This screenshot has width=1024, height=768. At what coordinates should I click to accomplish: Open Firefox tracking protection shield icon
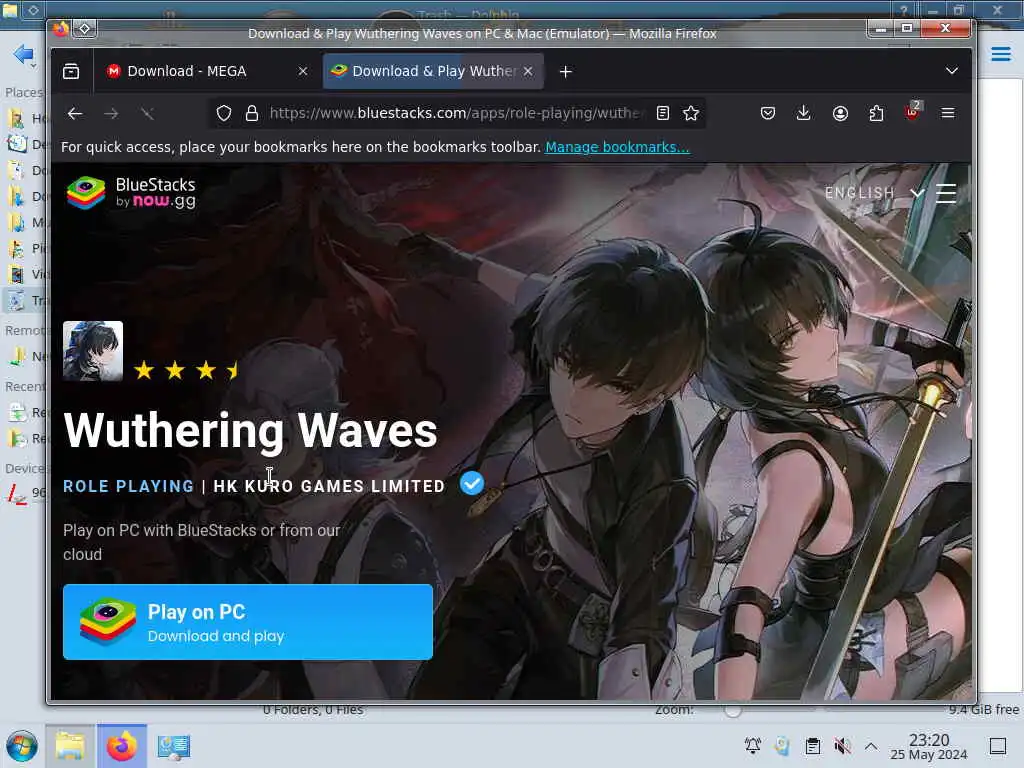tap(224, 114)
